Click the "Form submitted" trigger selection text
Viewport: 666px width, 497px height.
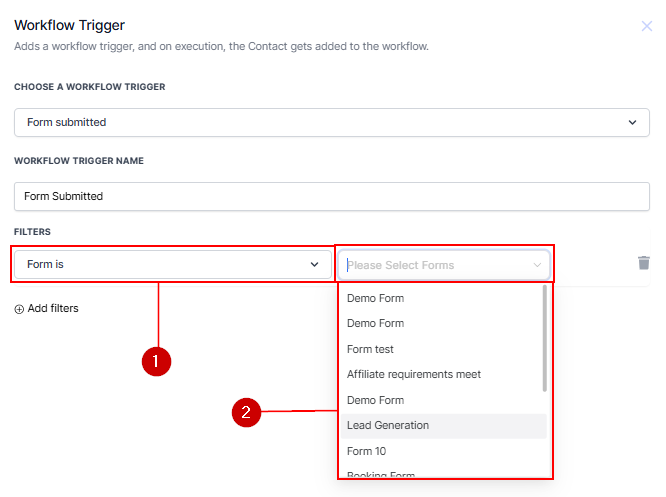[x=66, y=122]
